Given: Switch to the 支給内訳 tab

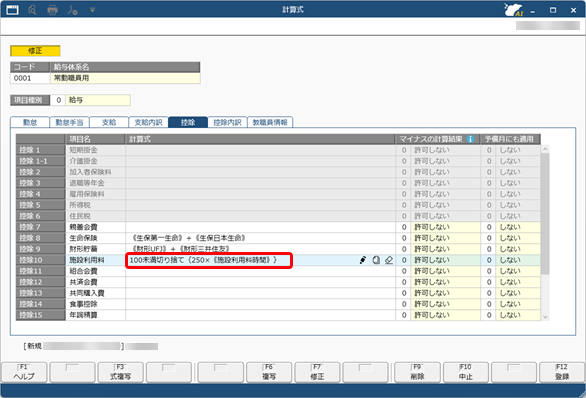Looking at the screenshot, I should point(148,122).
